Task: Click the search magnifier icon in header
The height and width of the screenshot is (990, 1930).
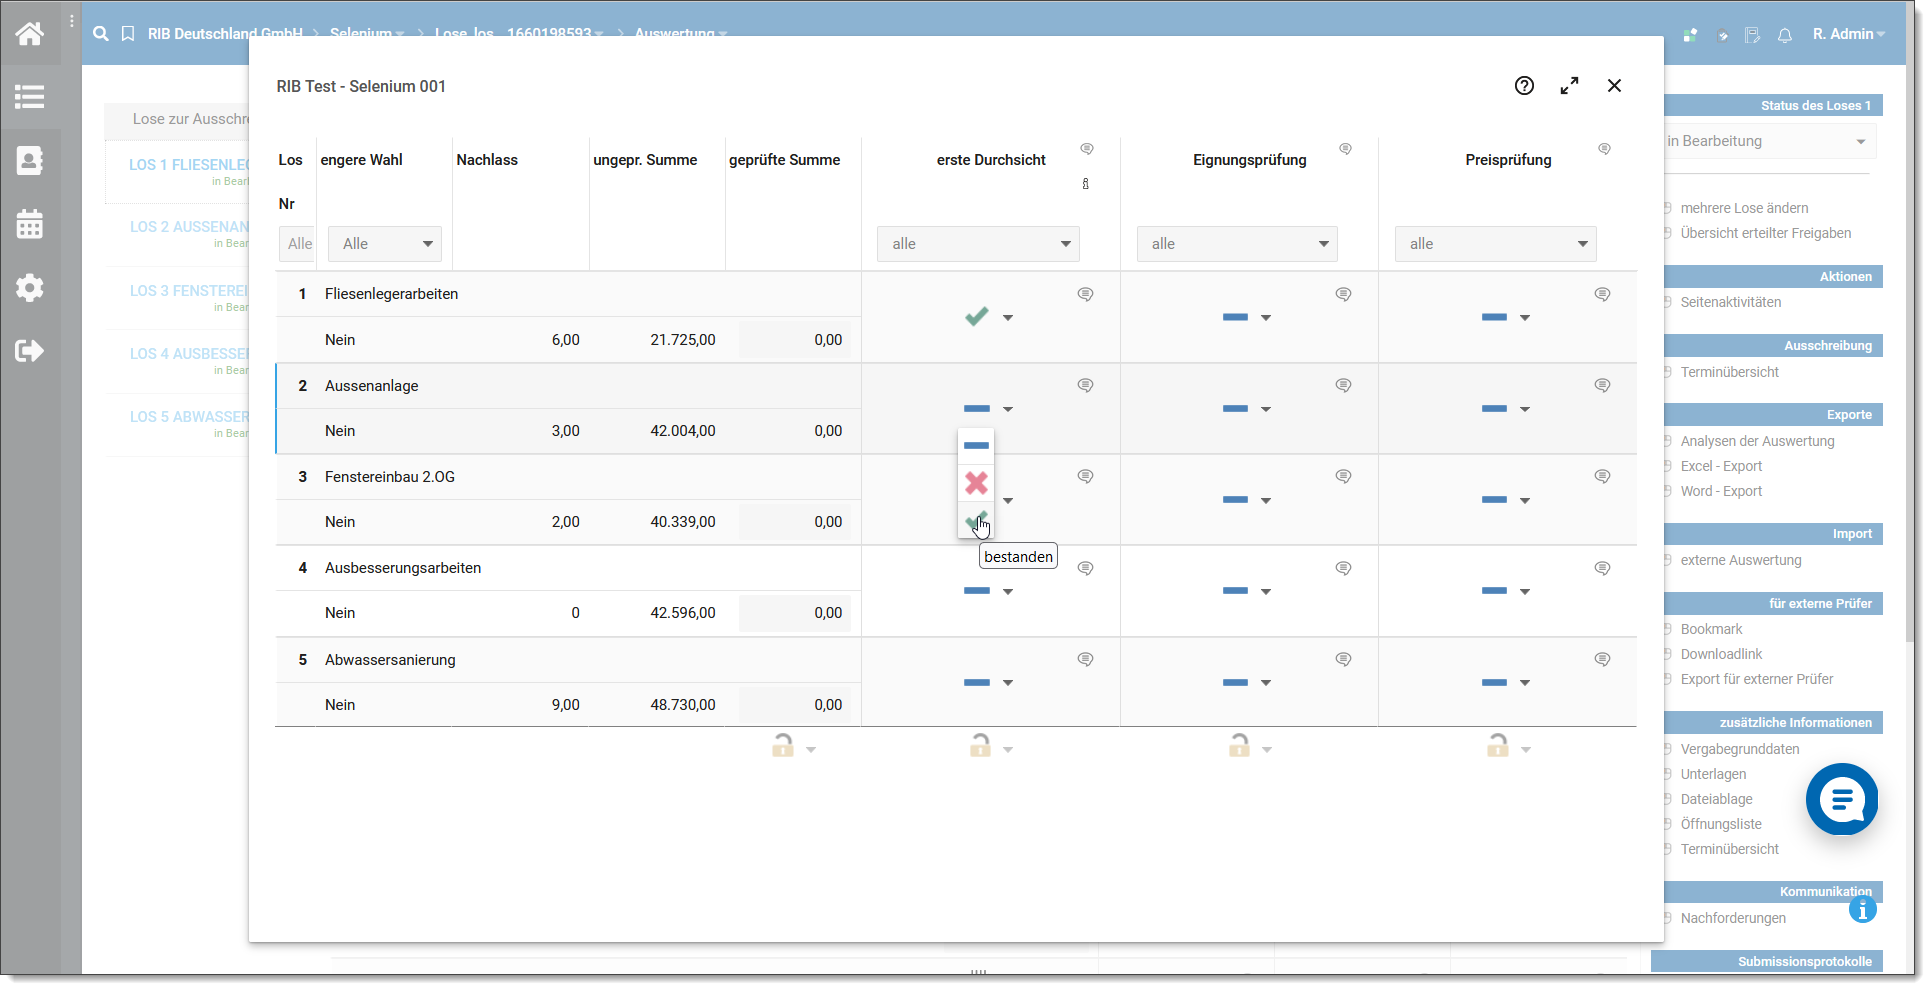Action: [101, 34]
